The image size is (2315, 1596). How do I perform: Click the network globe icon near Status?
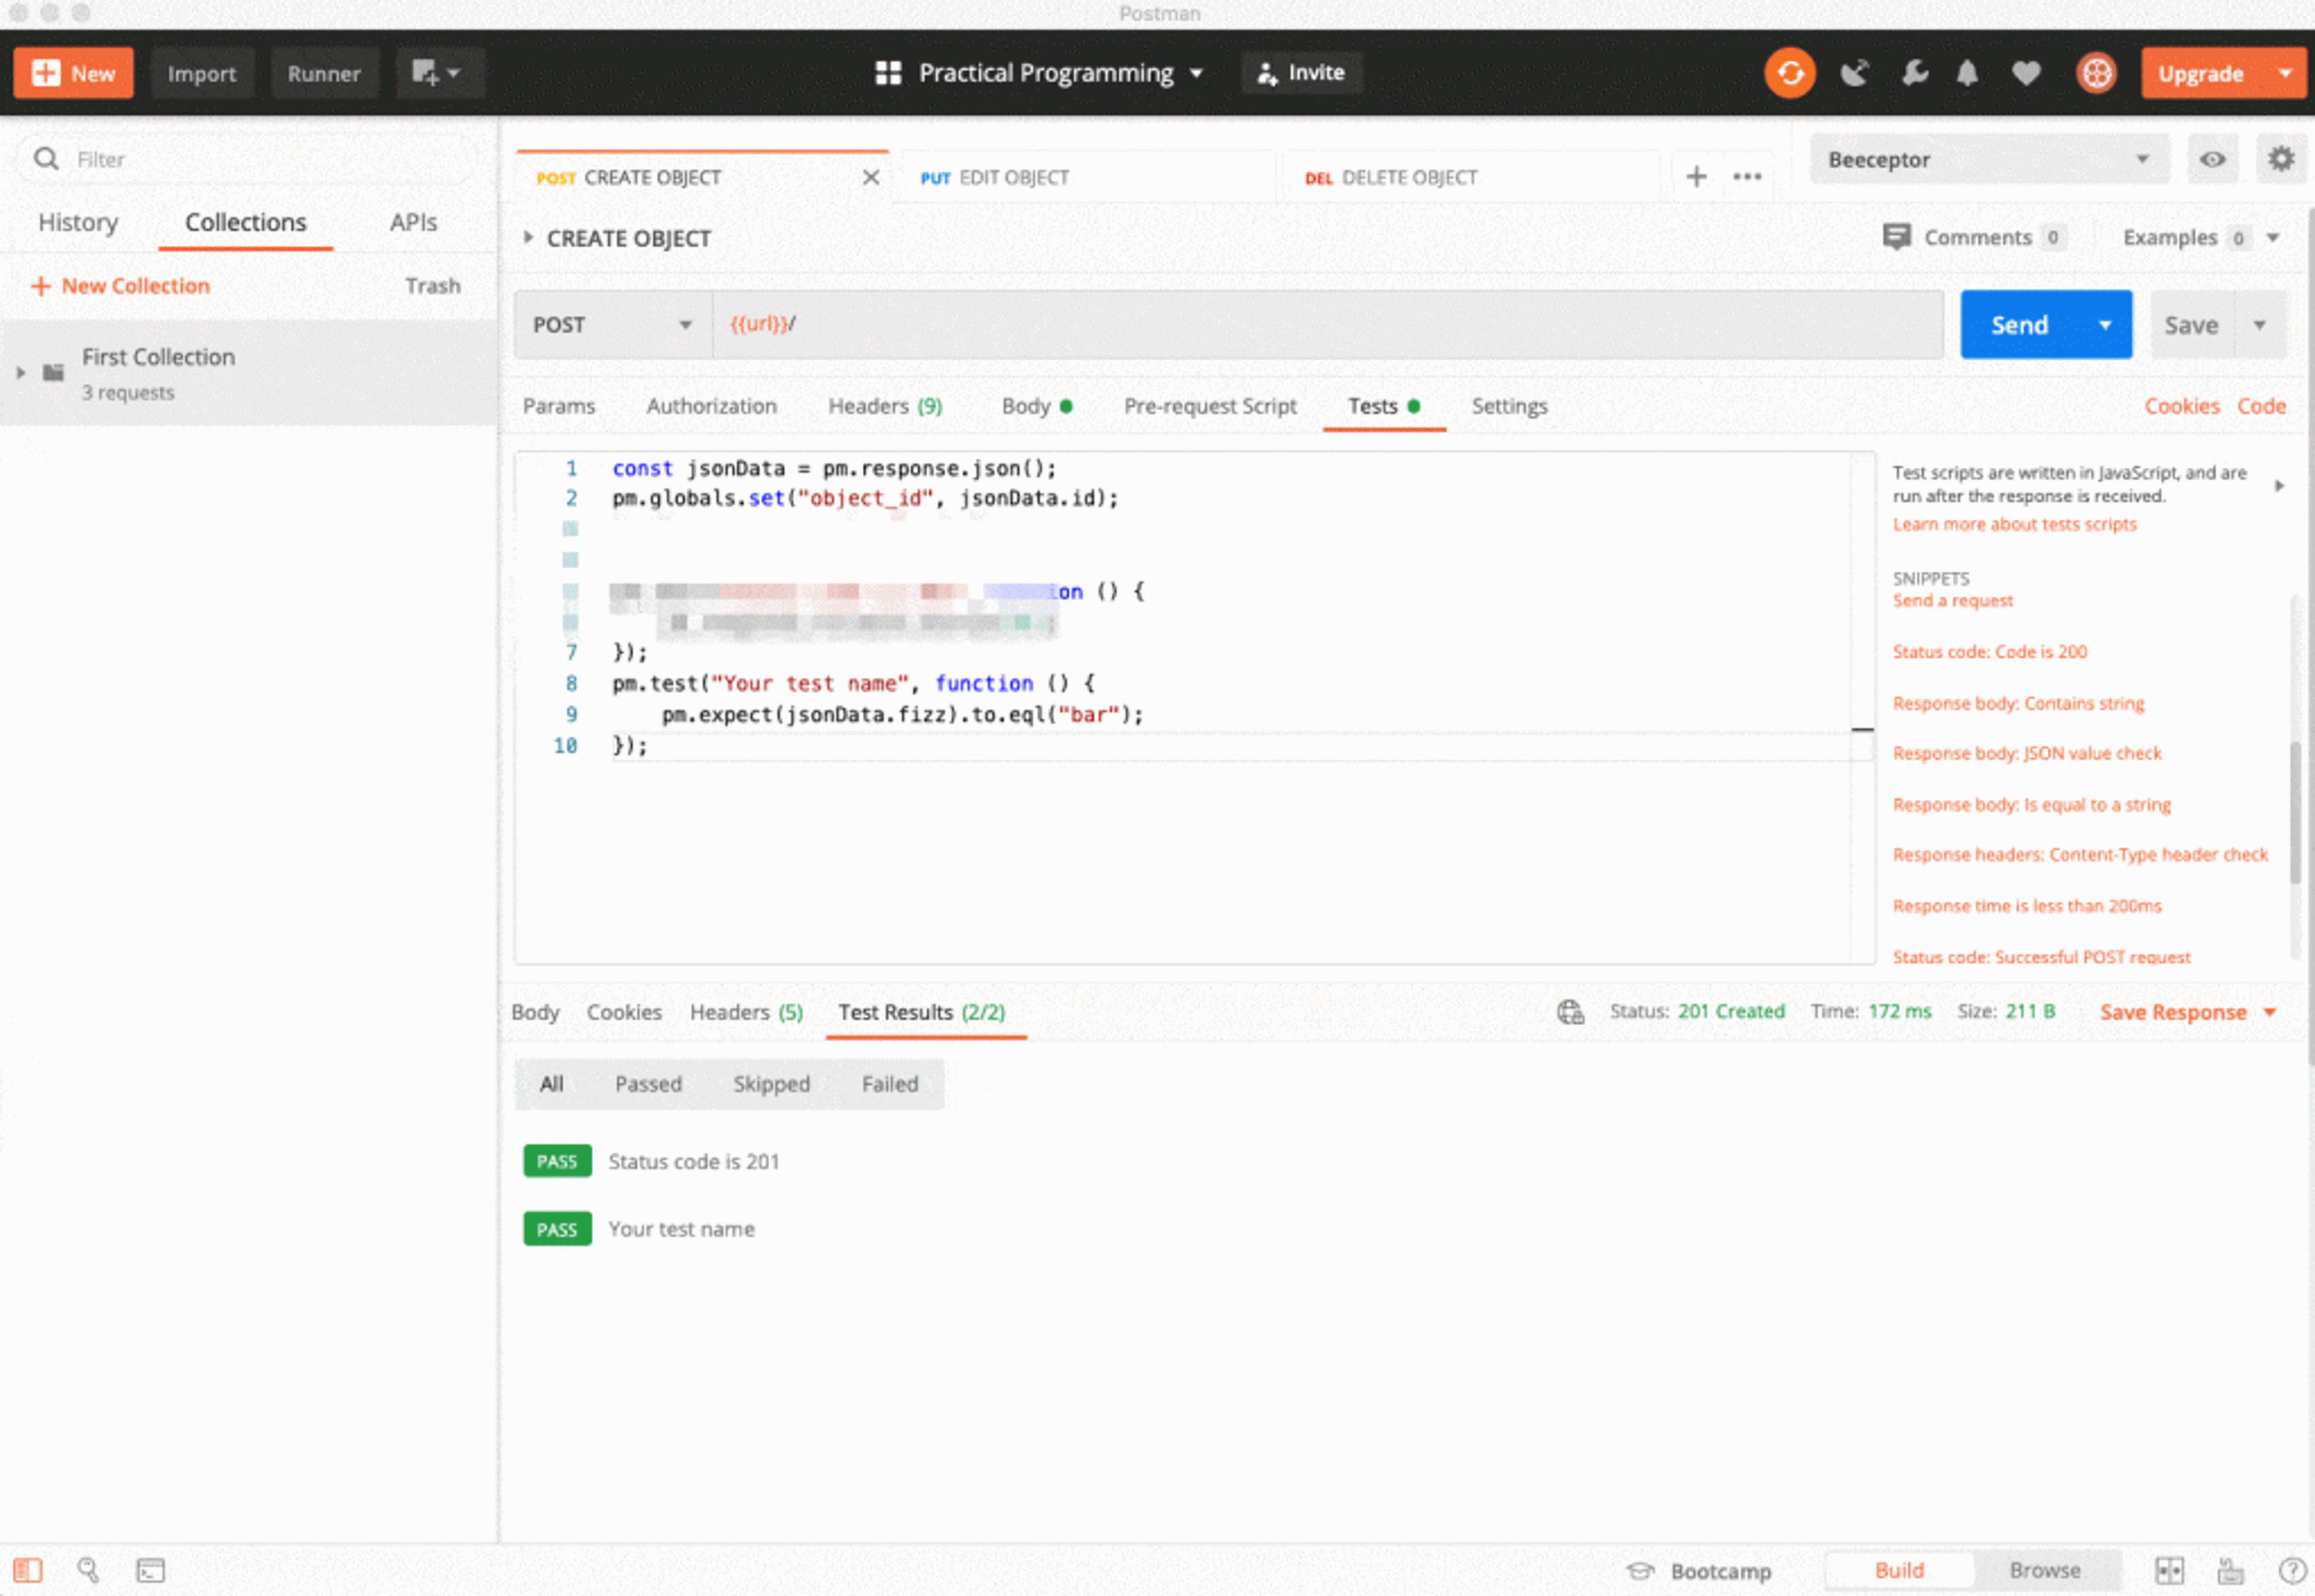coord(1570,1012)
